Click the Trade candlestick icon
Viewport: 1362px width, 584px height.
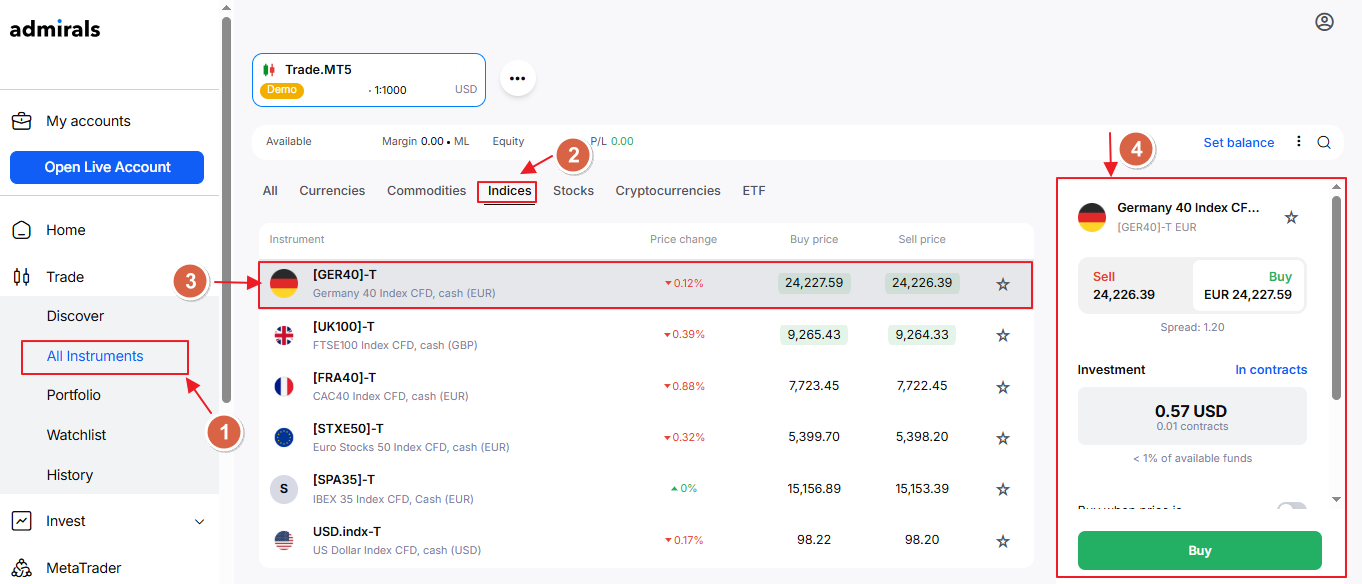tap(21, 277)
